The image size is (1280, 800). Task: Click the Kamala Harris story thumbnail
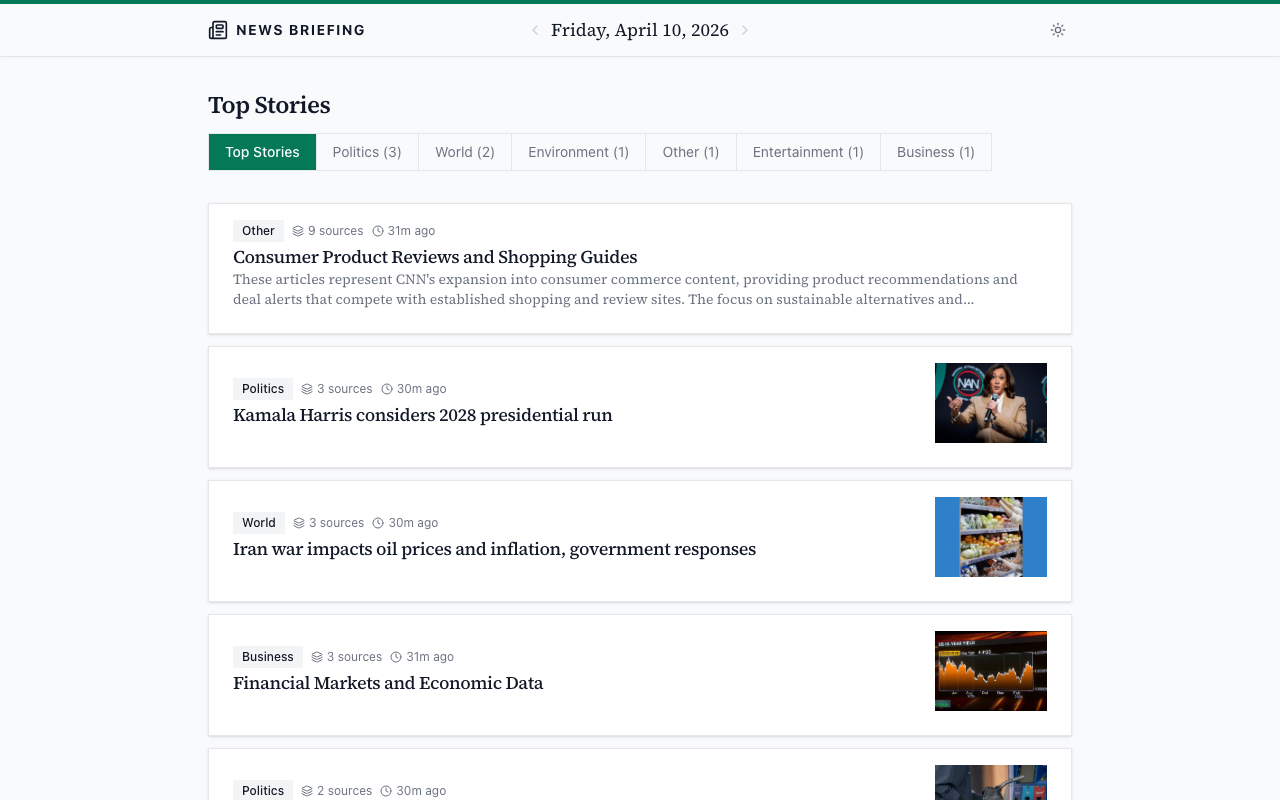click(x=991, y=403)
